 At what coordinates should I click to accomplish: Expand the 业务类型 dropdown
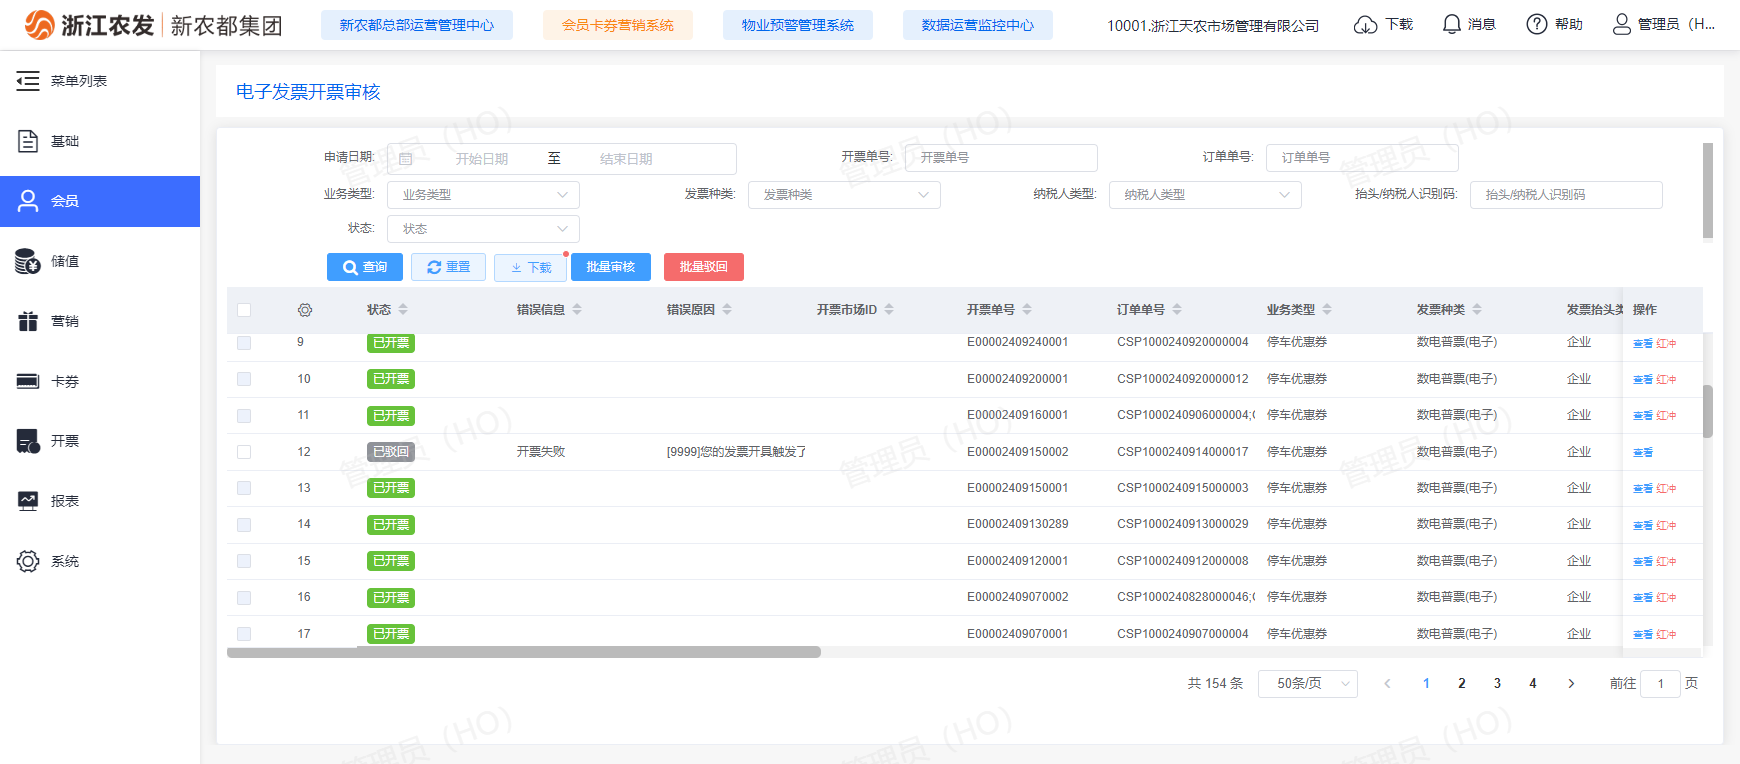pyautogui.click(x=483, y=195)
